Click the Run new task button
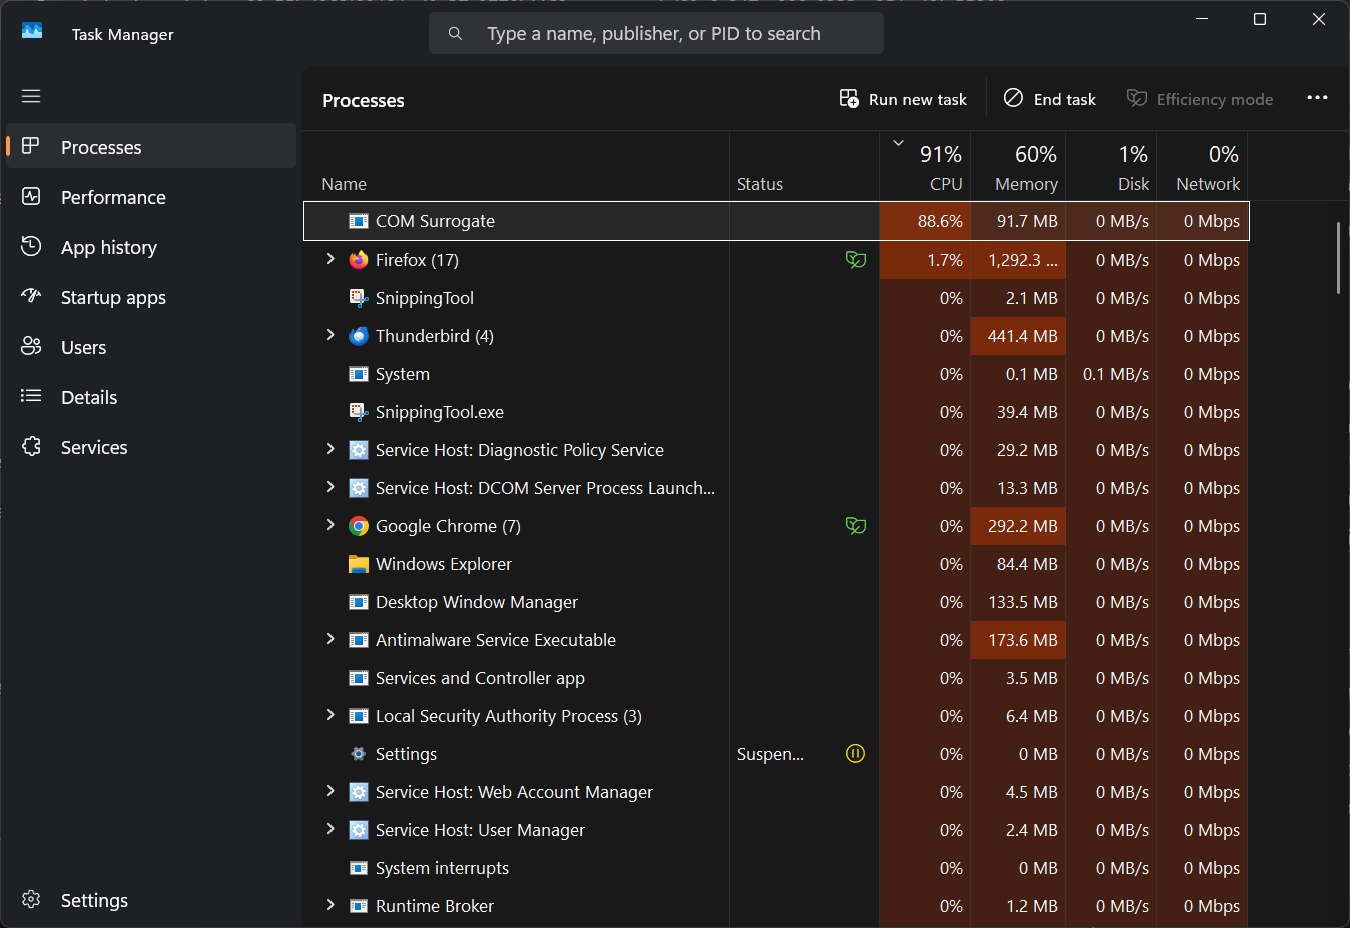 point(903,99)
